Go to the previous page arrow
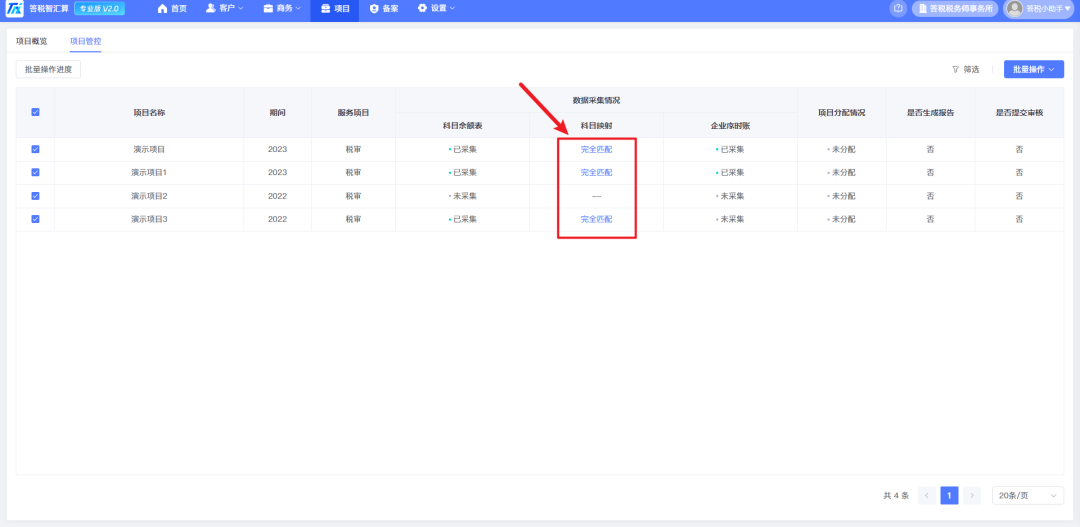The width and height of the screenshot is (1080, 527). click(927, 495)
